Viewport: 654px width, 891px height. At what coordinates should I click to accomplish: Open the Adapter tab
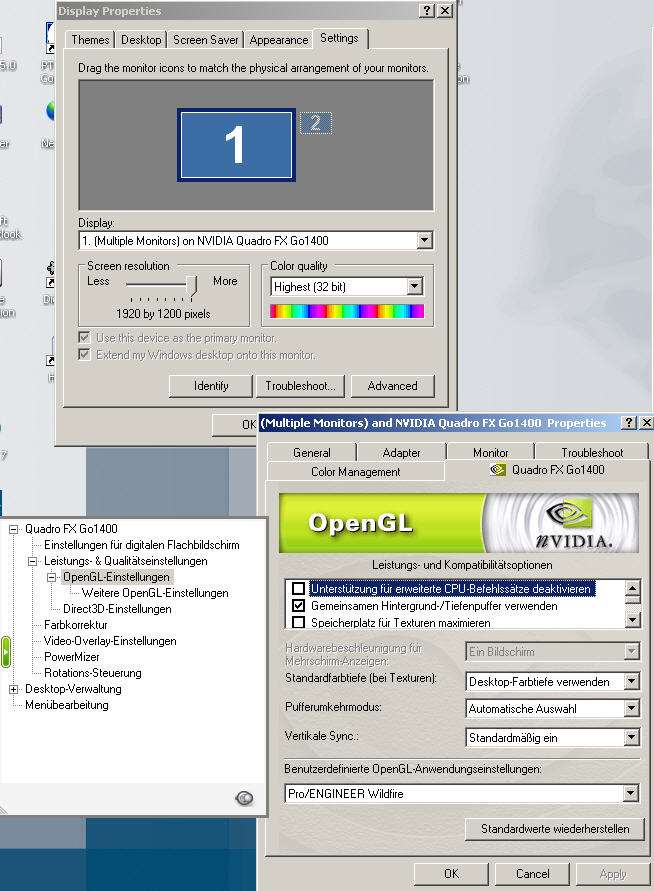coord(401,452)
